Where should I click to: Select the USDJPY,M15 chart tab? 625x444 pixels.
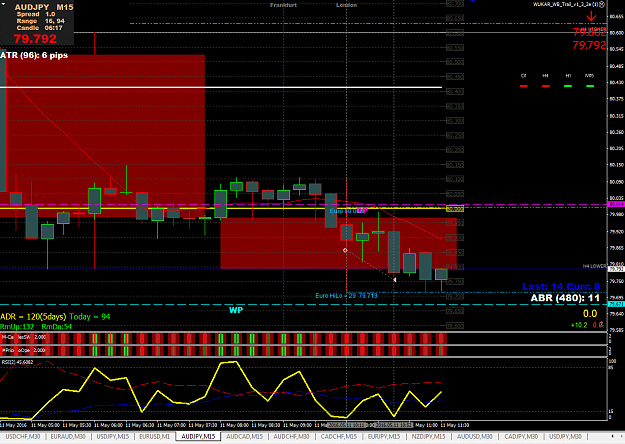pos(112,436)
